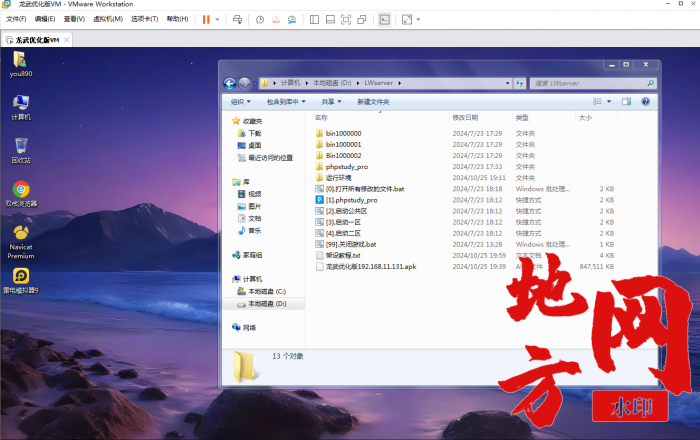700x440 pixels.
Task: Open the view options dropdown arrow
Action: 609,102
